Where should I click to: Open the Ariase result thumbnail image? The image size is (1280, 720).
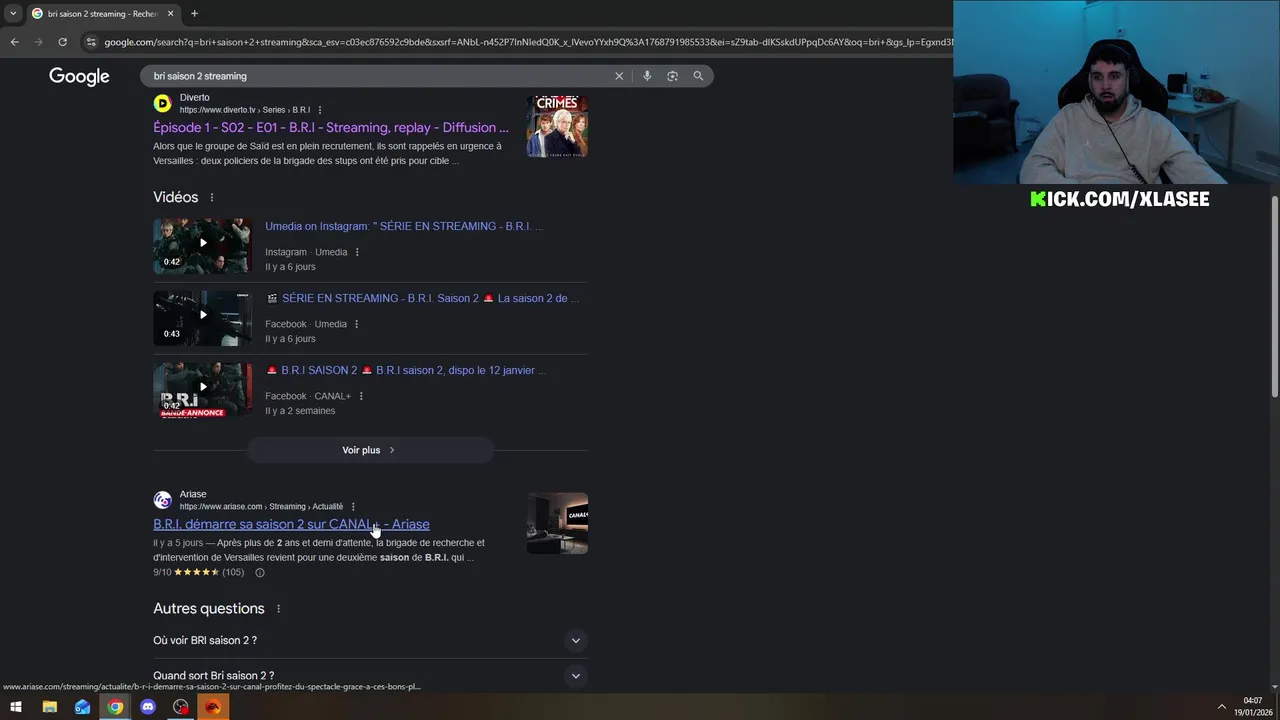click(557, 522)
